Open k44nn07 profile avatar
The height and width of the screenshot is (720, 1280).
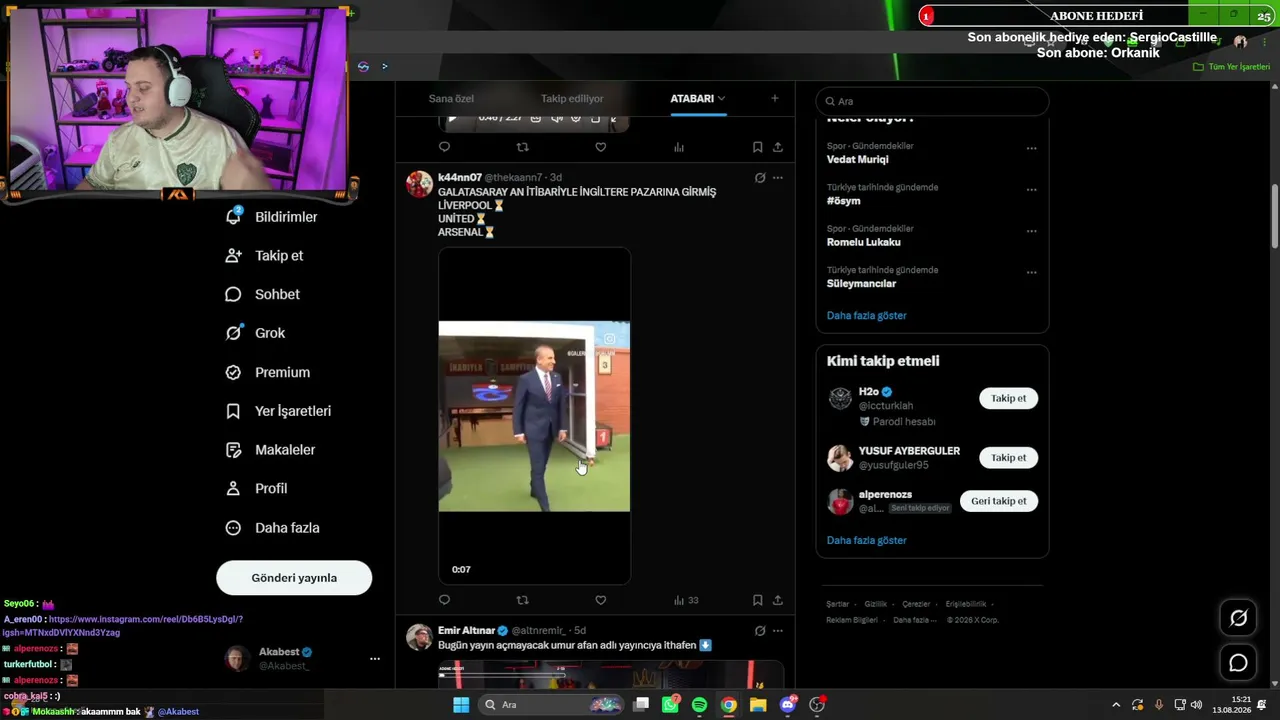tap(420, 184)
